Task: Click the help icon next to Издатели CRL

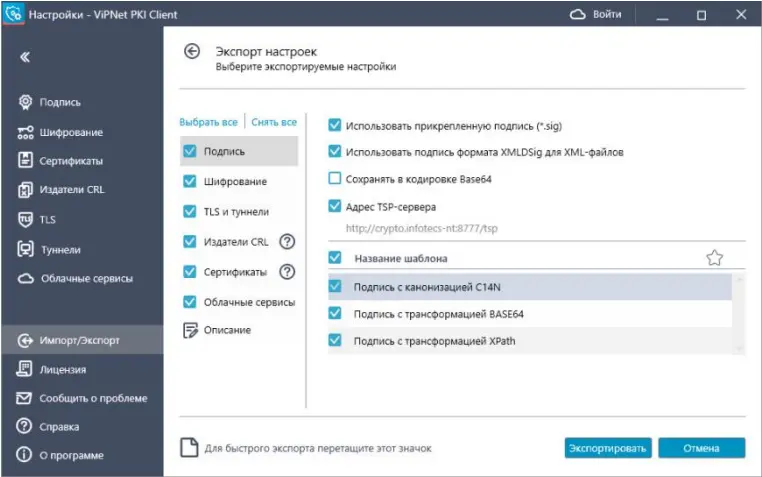Action: point(287,241)
